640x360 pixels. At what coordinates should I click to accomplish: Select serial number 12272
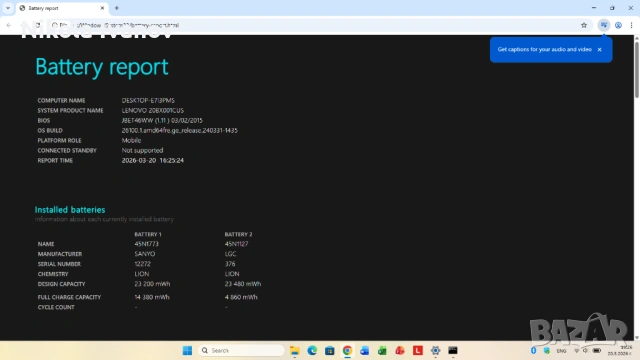[x=142, y=264]
